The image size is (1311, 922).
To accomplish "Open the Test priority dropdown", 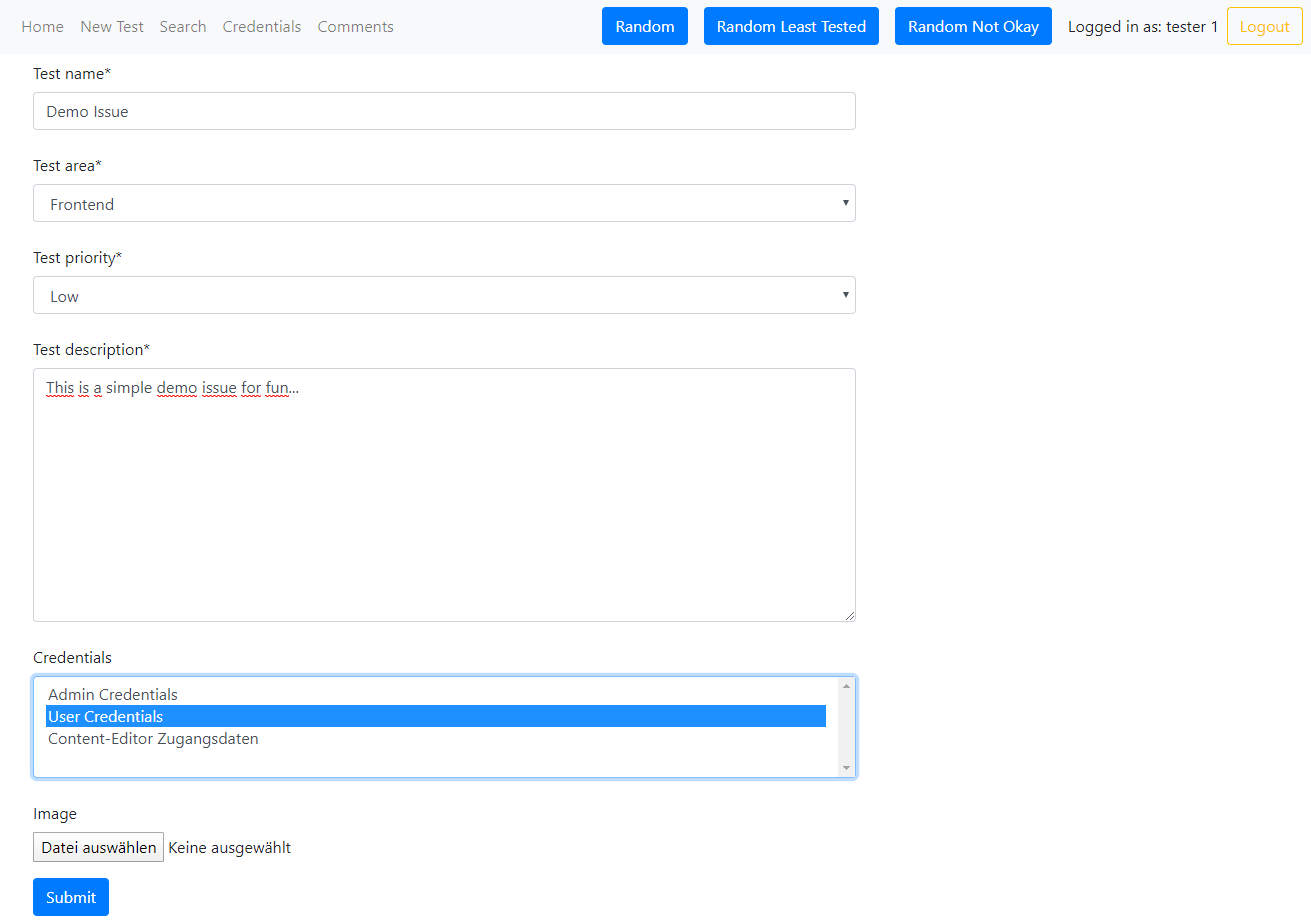I will (x=444, y=296).
